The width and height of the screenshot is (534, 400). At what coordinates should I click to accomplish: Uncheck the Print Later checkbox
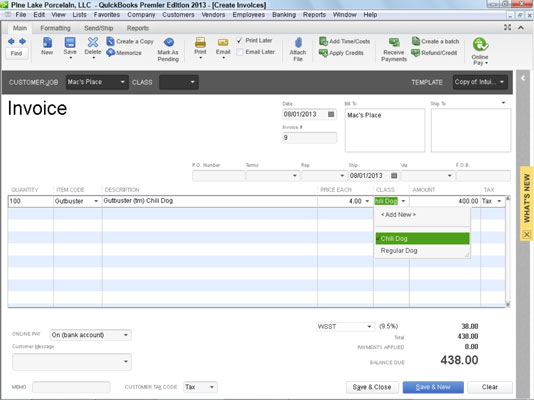(x=239, y=41)
